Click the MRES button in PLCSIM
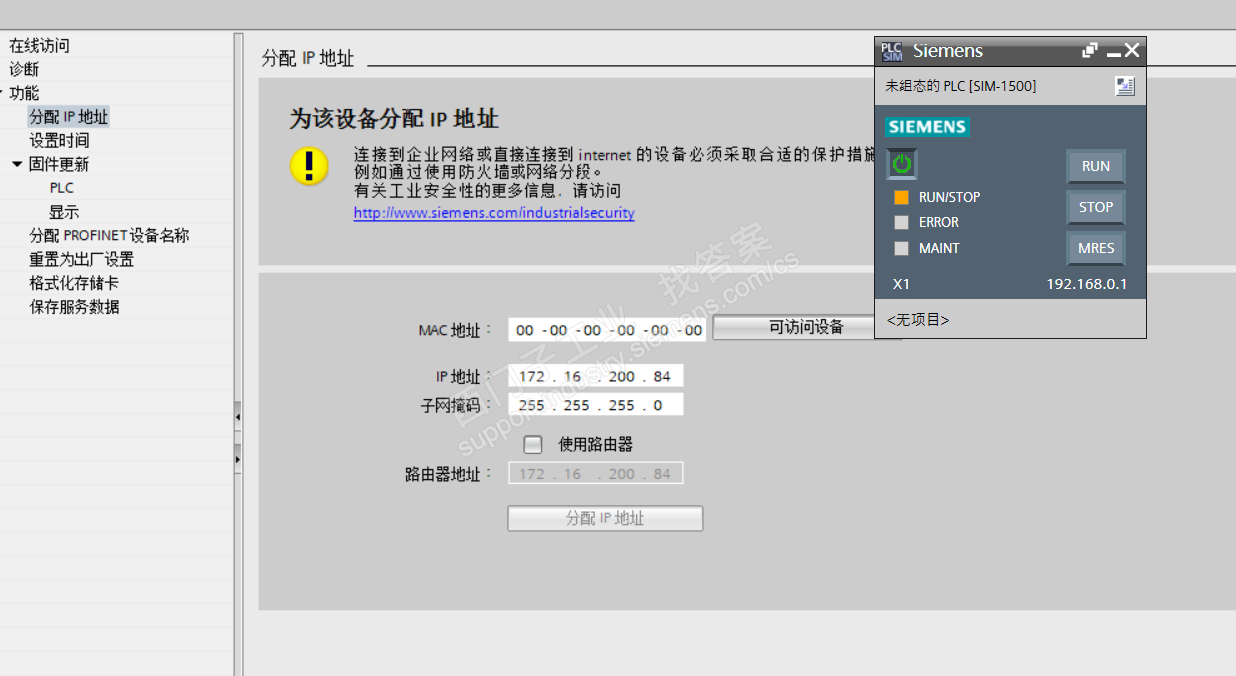Viewport: 1236px width, 676px height. tap(1096, 248)
